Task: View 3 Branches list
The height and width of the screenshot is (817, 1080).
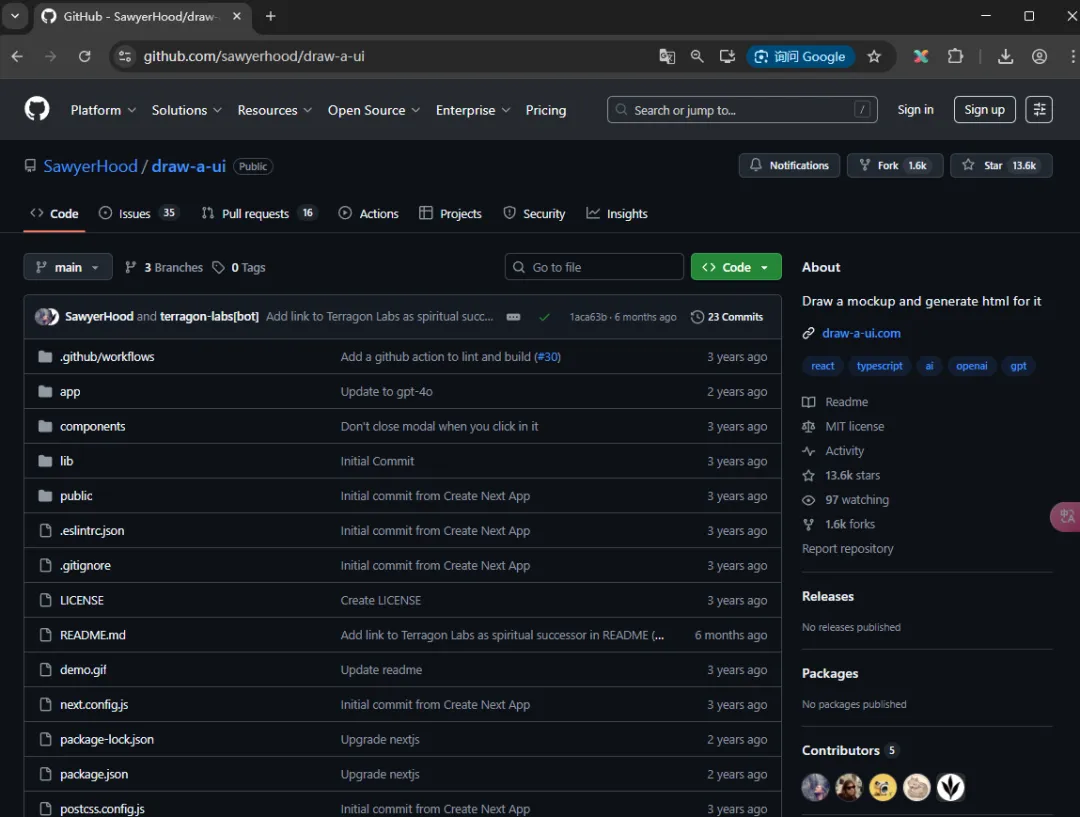Action: 164,267
